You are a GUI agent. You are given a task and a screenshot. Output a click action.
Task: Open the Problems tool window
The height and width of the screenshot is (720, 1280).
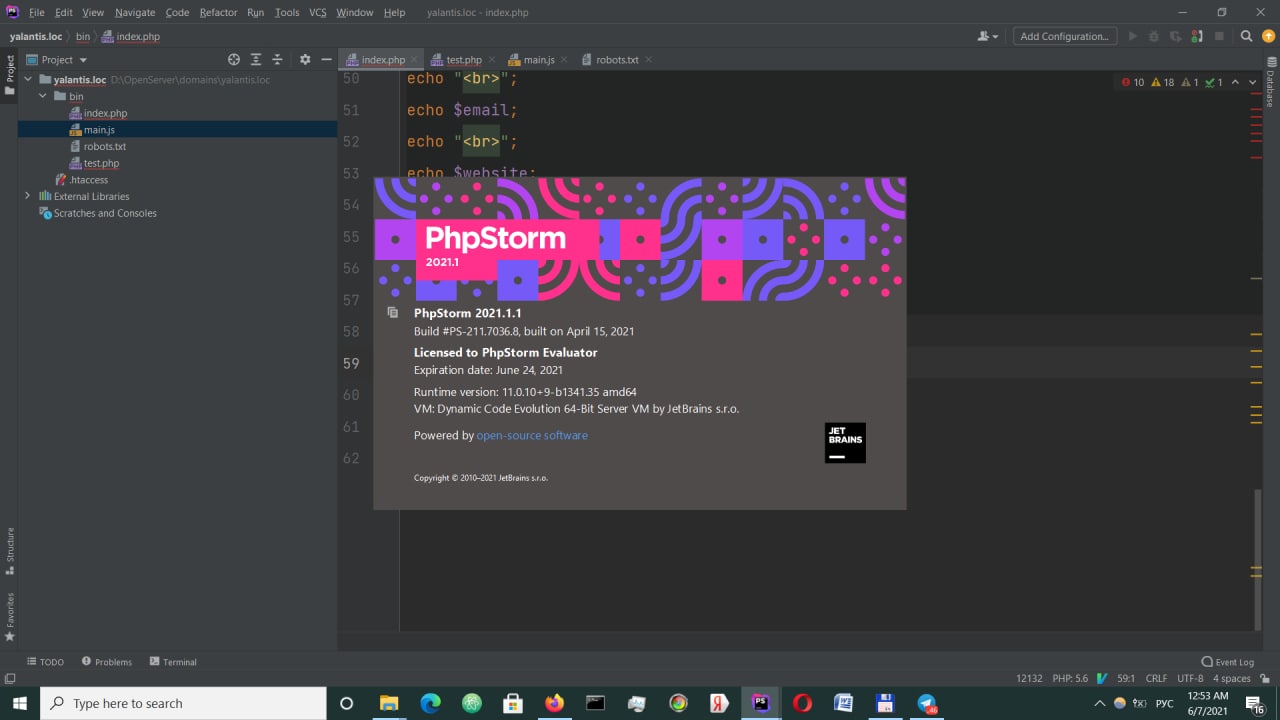[x=107, y=662]
